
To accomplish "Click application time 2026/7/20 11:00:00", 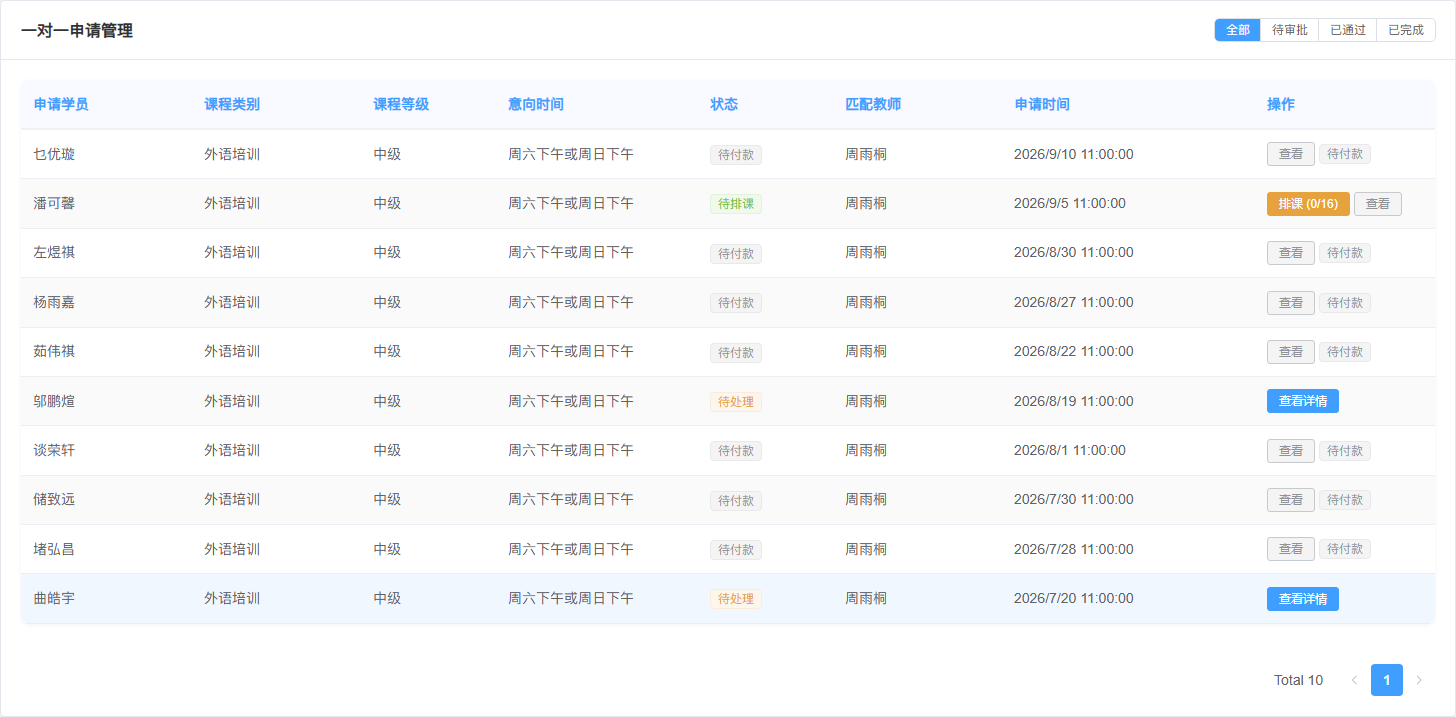I will click(1074, 598).
